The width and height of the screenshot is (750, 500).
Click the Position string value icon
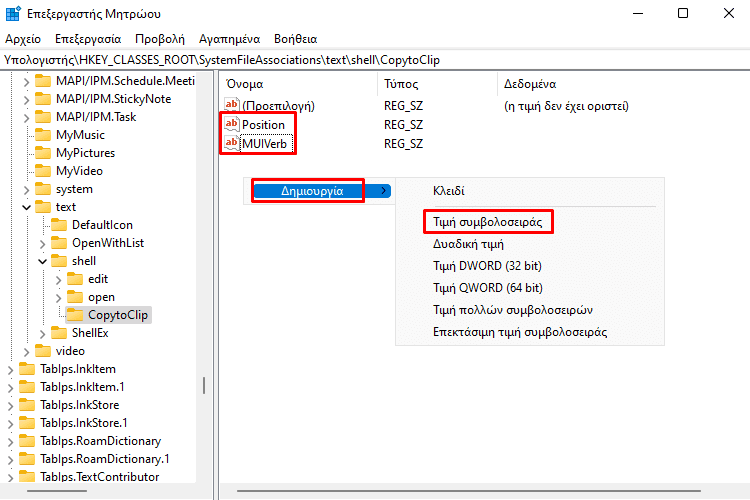(x=232, y=124)
